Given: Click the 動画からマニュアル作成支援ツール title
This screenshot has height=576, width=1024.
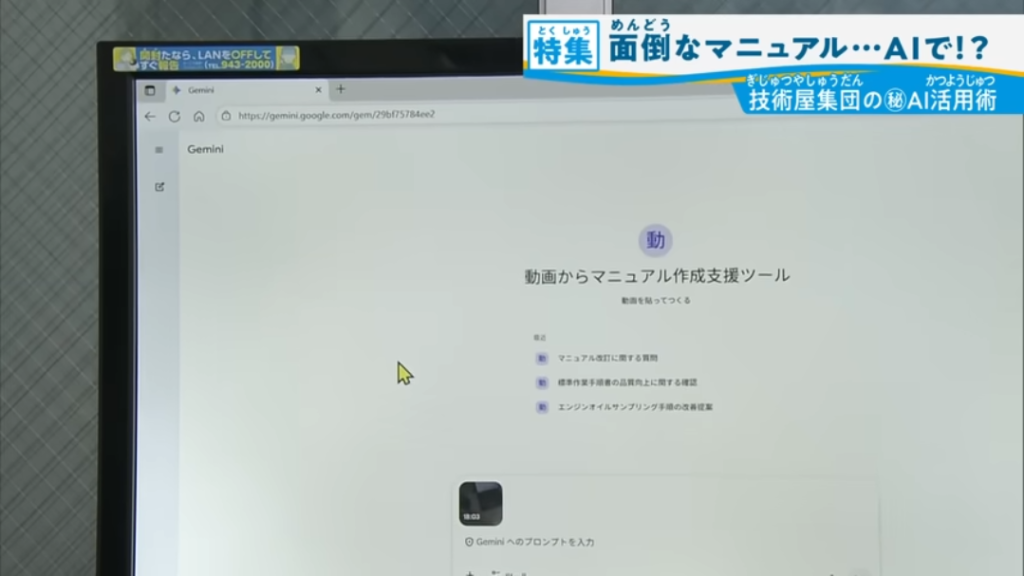Looking at the screenshot, I should [x=656, y=276].
